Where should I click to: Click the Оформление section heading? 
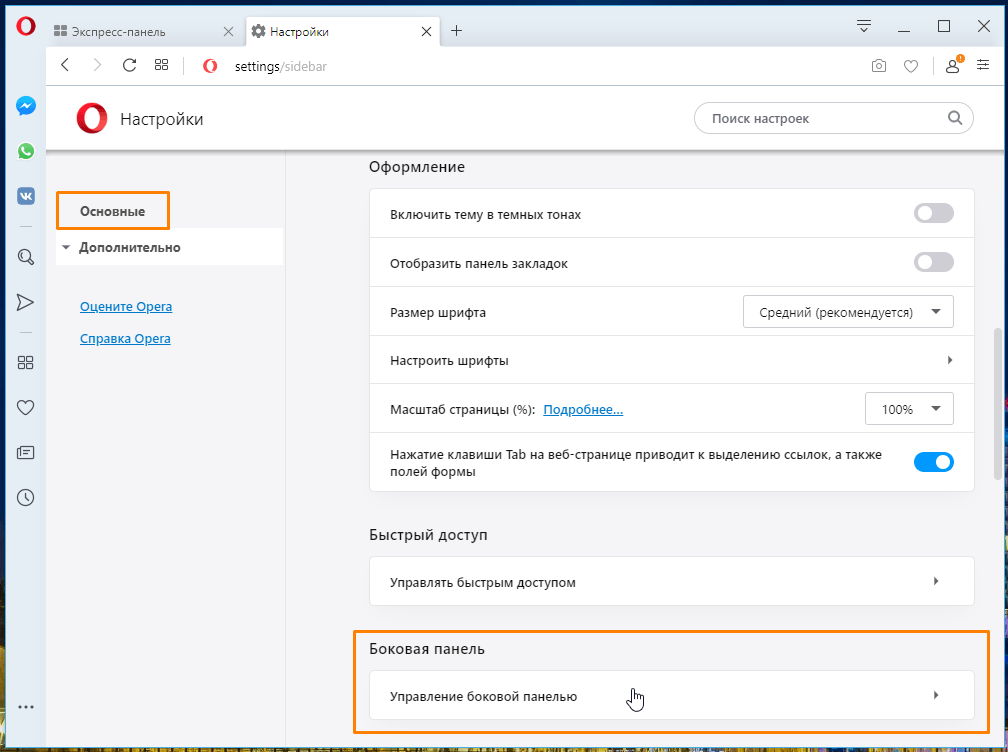coord(417,166)
